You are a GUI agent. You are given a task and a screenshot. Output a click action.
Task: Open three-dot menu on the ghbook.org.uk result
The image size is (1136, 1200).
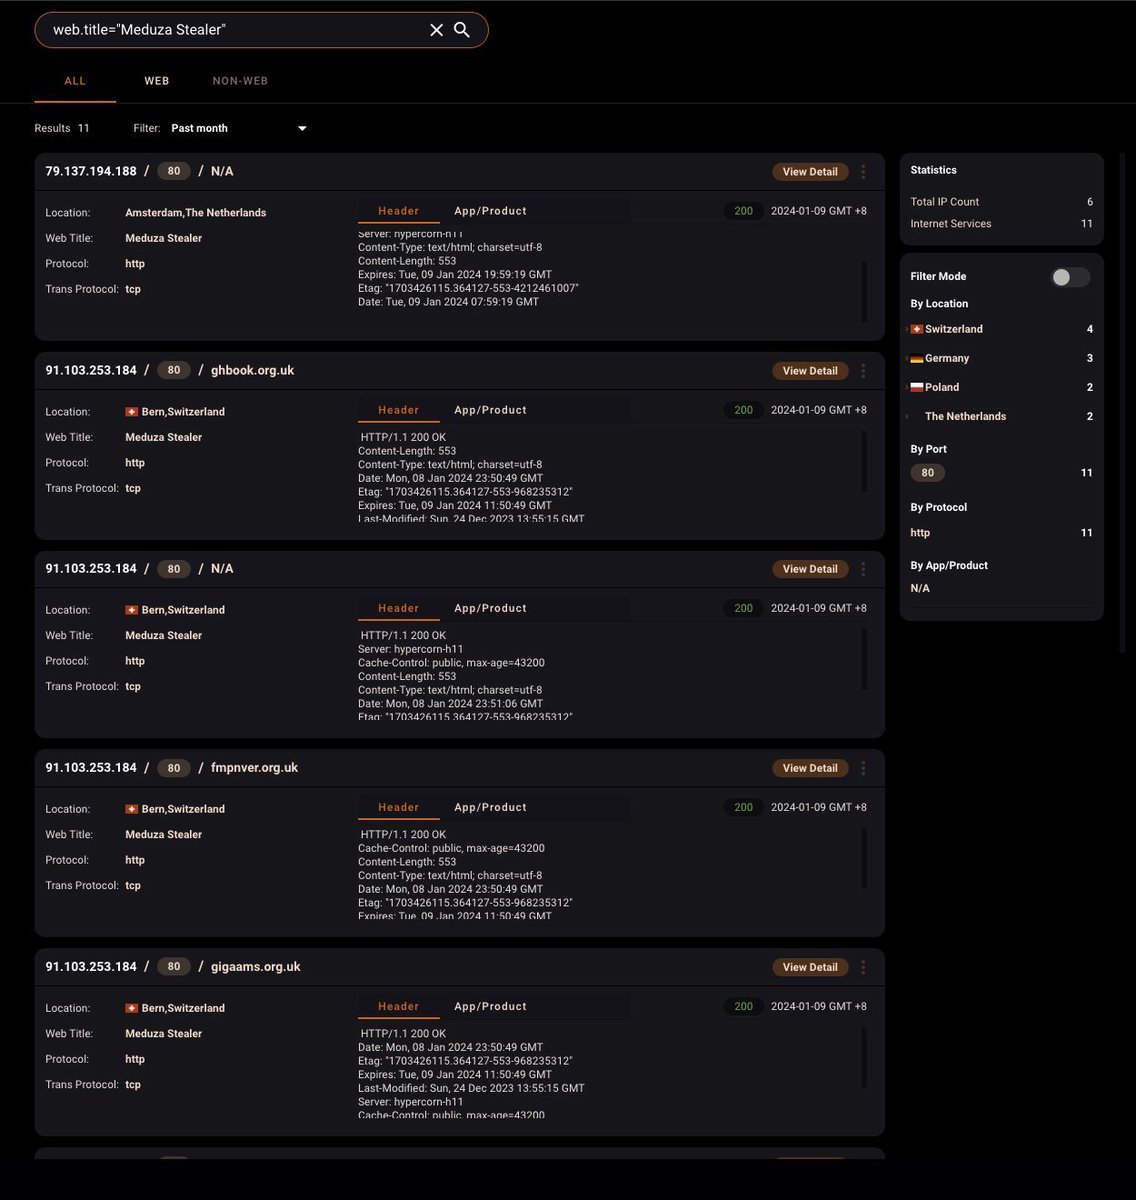point(863,371)
